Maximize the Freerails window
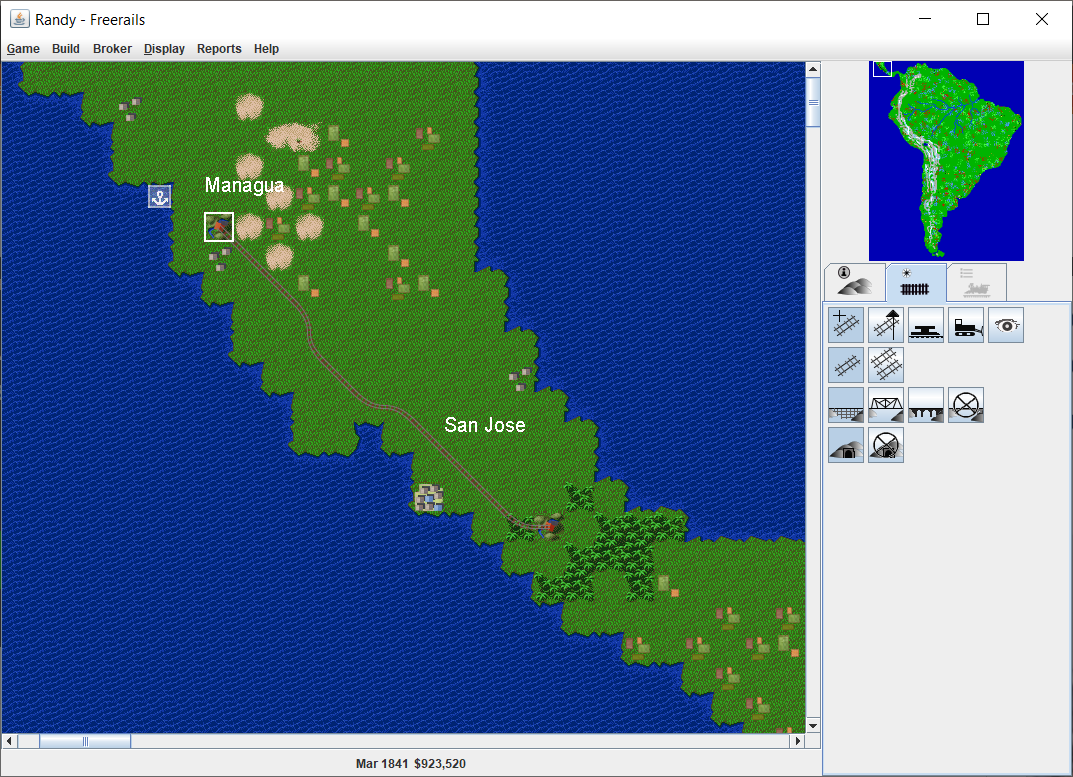1073x777 pixels. click(x=983, y=19)
